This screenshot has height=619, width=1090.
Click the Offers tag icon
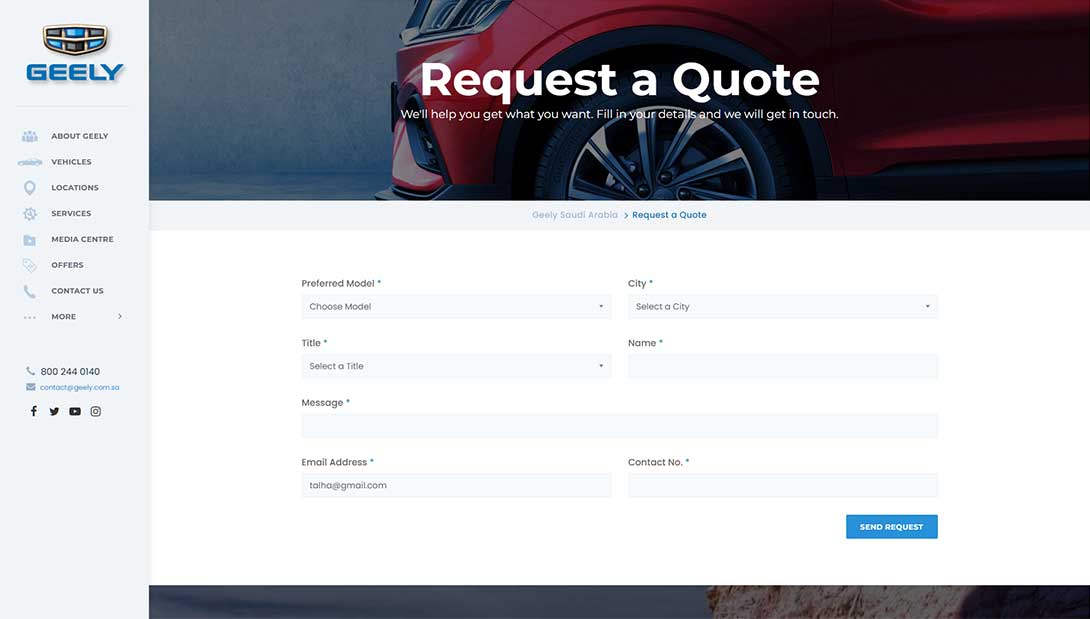pyautogui.click(x=30, y=265)
